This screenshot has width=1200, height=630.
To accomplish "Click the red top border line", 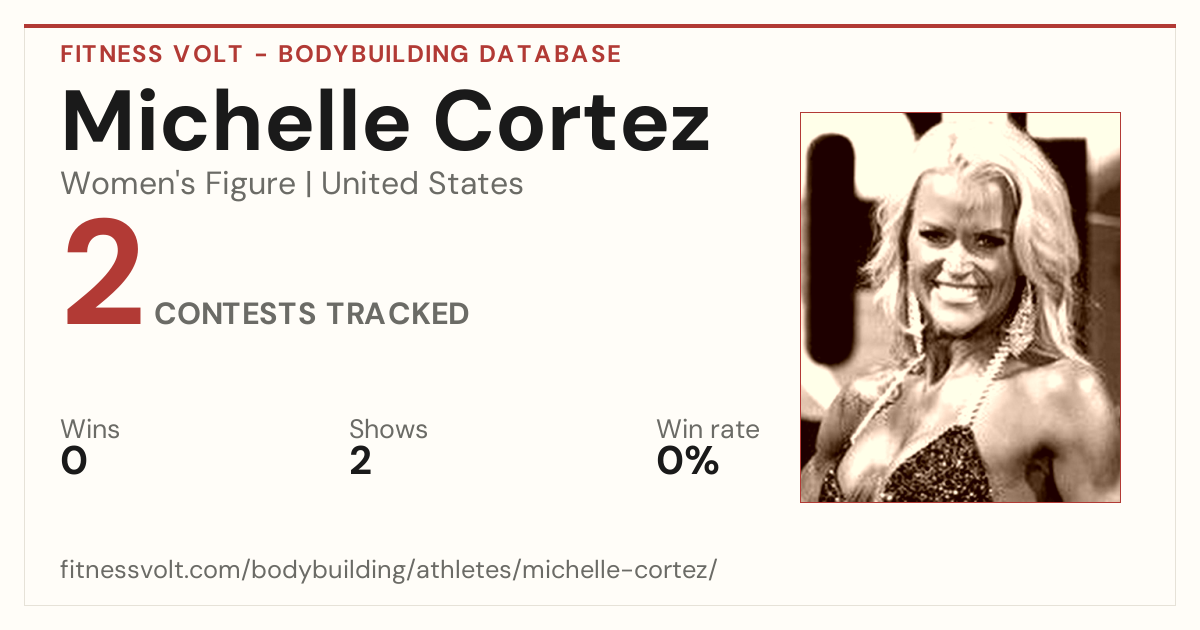I will (600, 26).
